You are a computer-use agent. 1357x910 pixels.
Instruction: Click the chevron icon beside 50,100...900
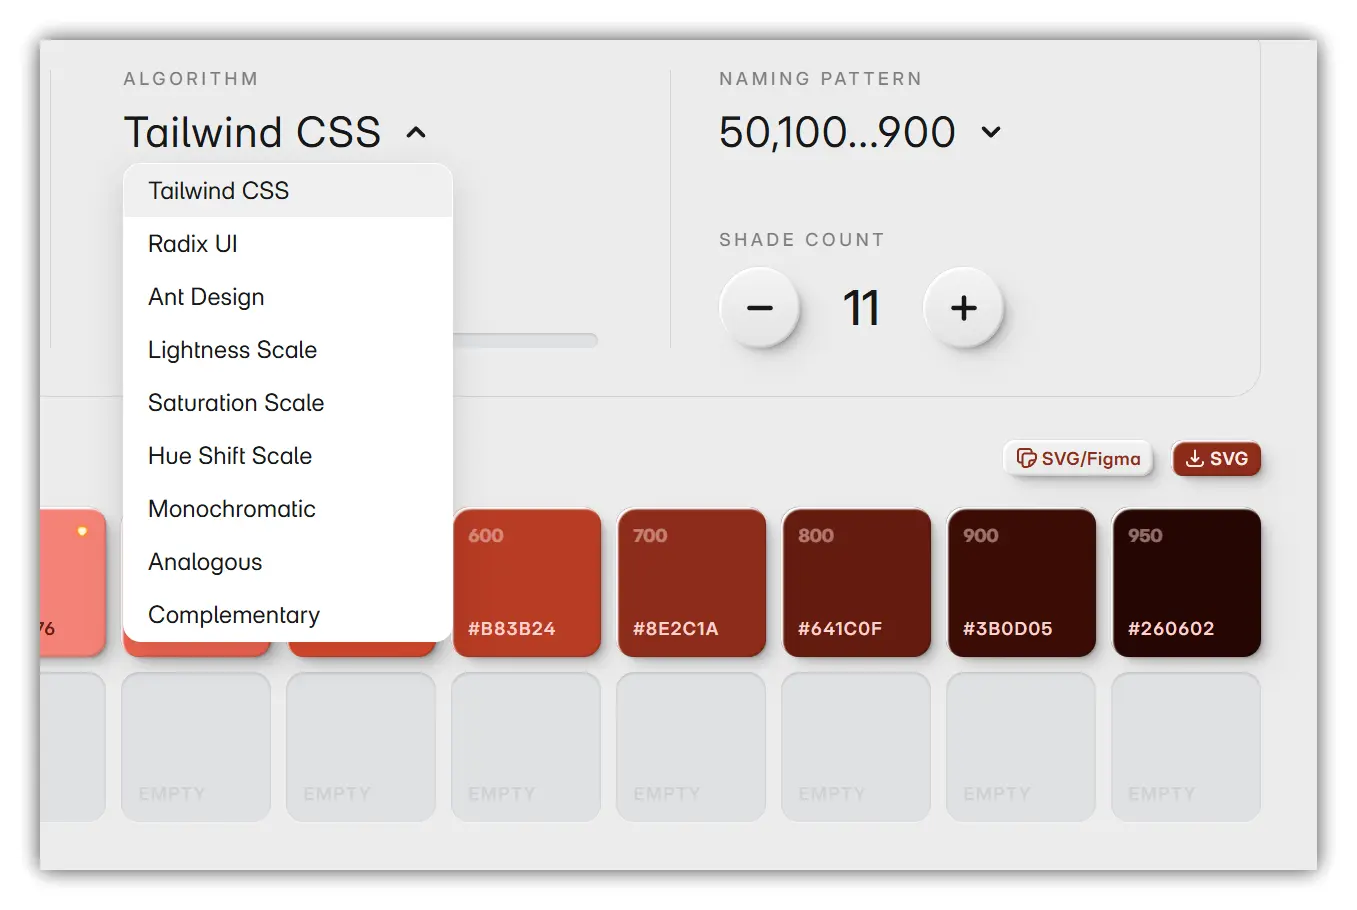pyautogui.click(x=991, y=132)
